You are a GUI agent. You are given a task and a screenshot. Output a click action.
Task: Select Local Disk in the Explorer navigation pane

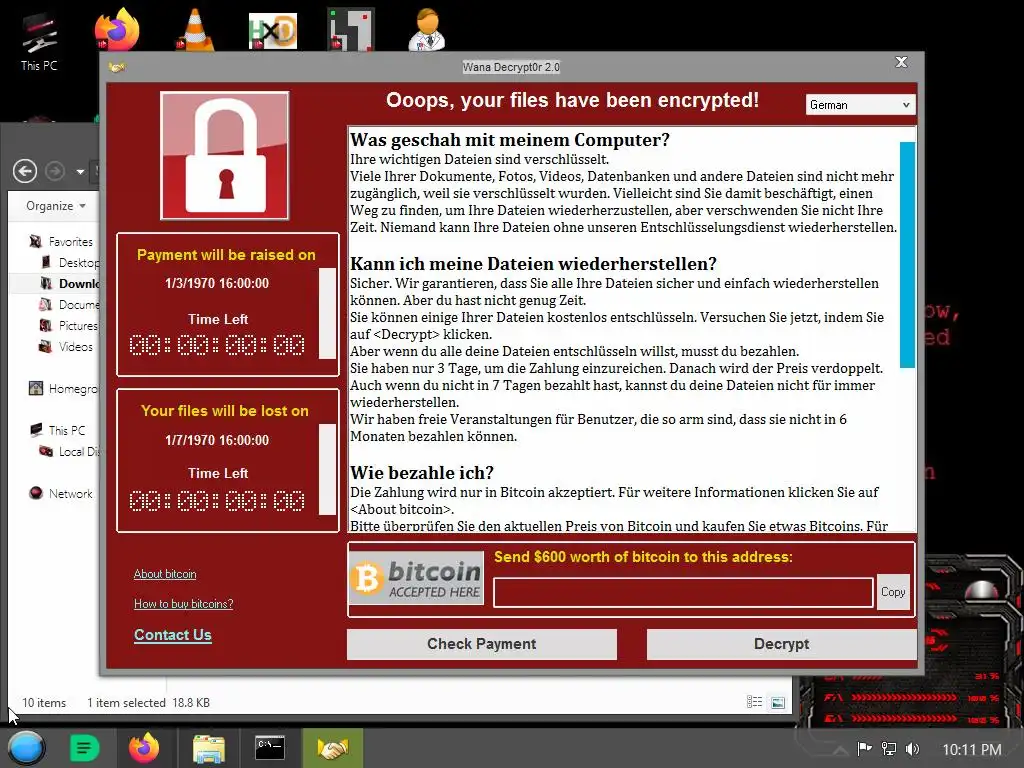click(x=69, y=451)
